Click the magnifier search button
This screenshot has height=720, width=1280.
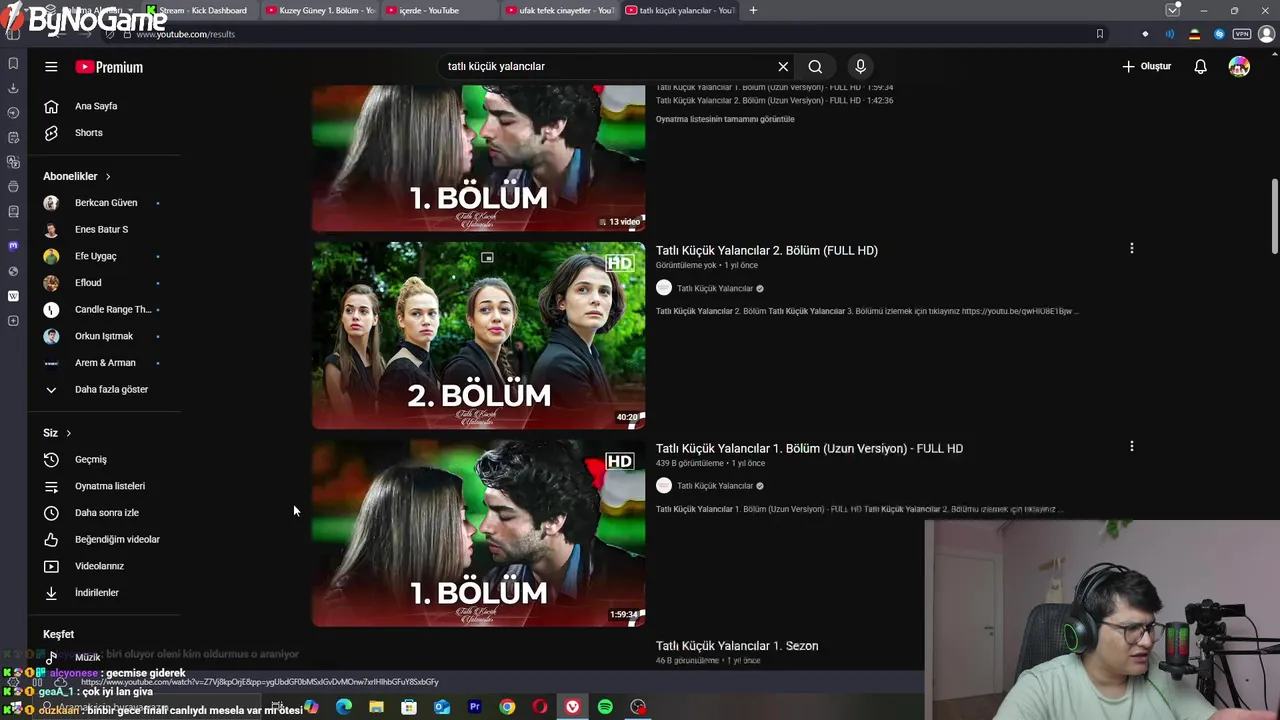815,66
